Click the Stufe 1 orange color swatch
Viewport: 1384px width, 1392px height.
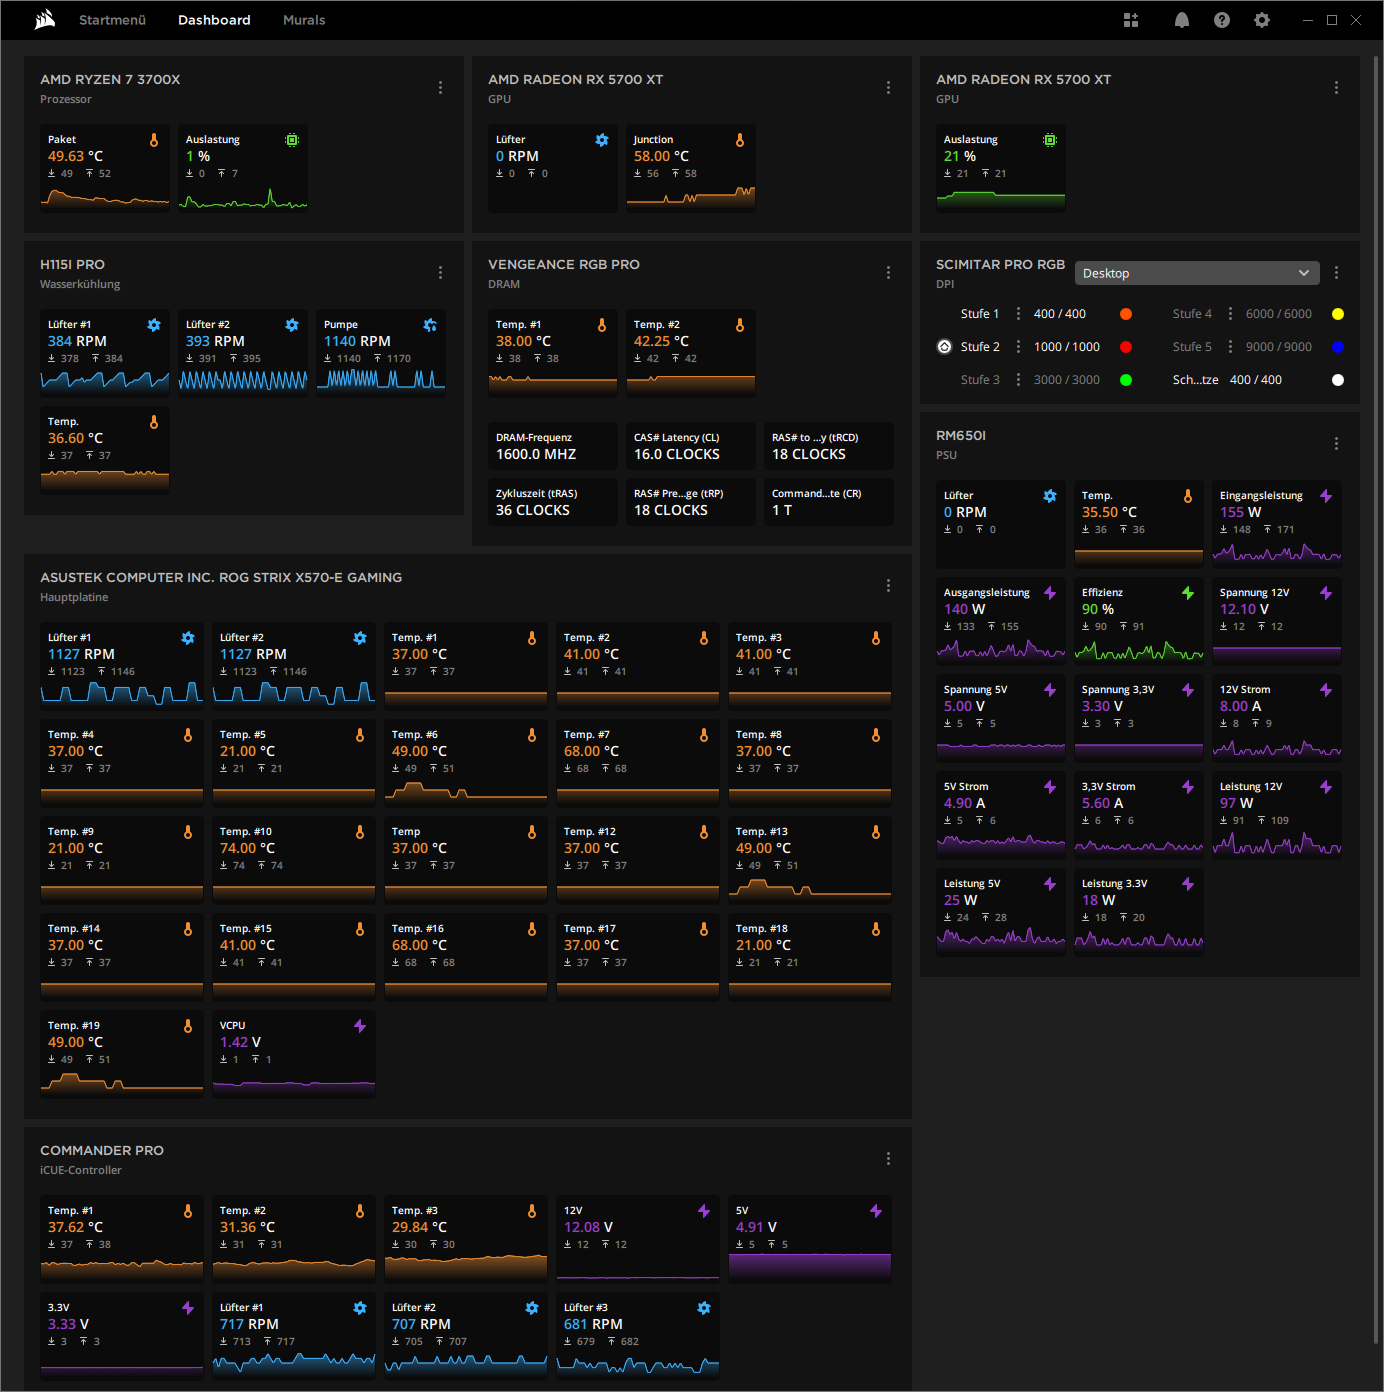tap(1126, 314)
